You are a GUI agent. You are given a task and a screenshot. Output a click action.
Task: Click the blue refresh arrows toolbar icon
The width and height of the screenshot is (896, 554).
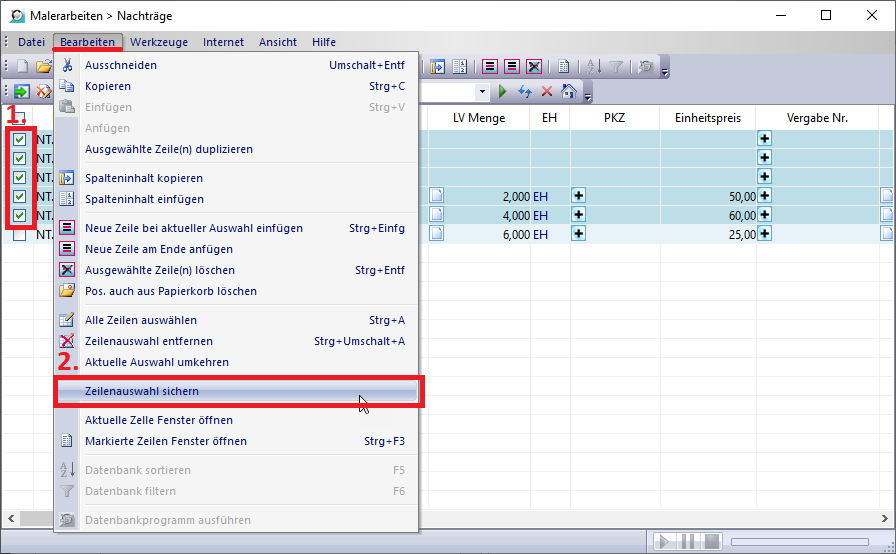coord(525,91)
